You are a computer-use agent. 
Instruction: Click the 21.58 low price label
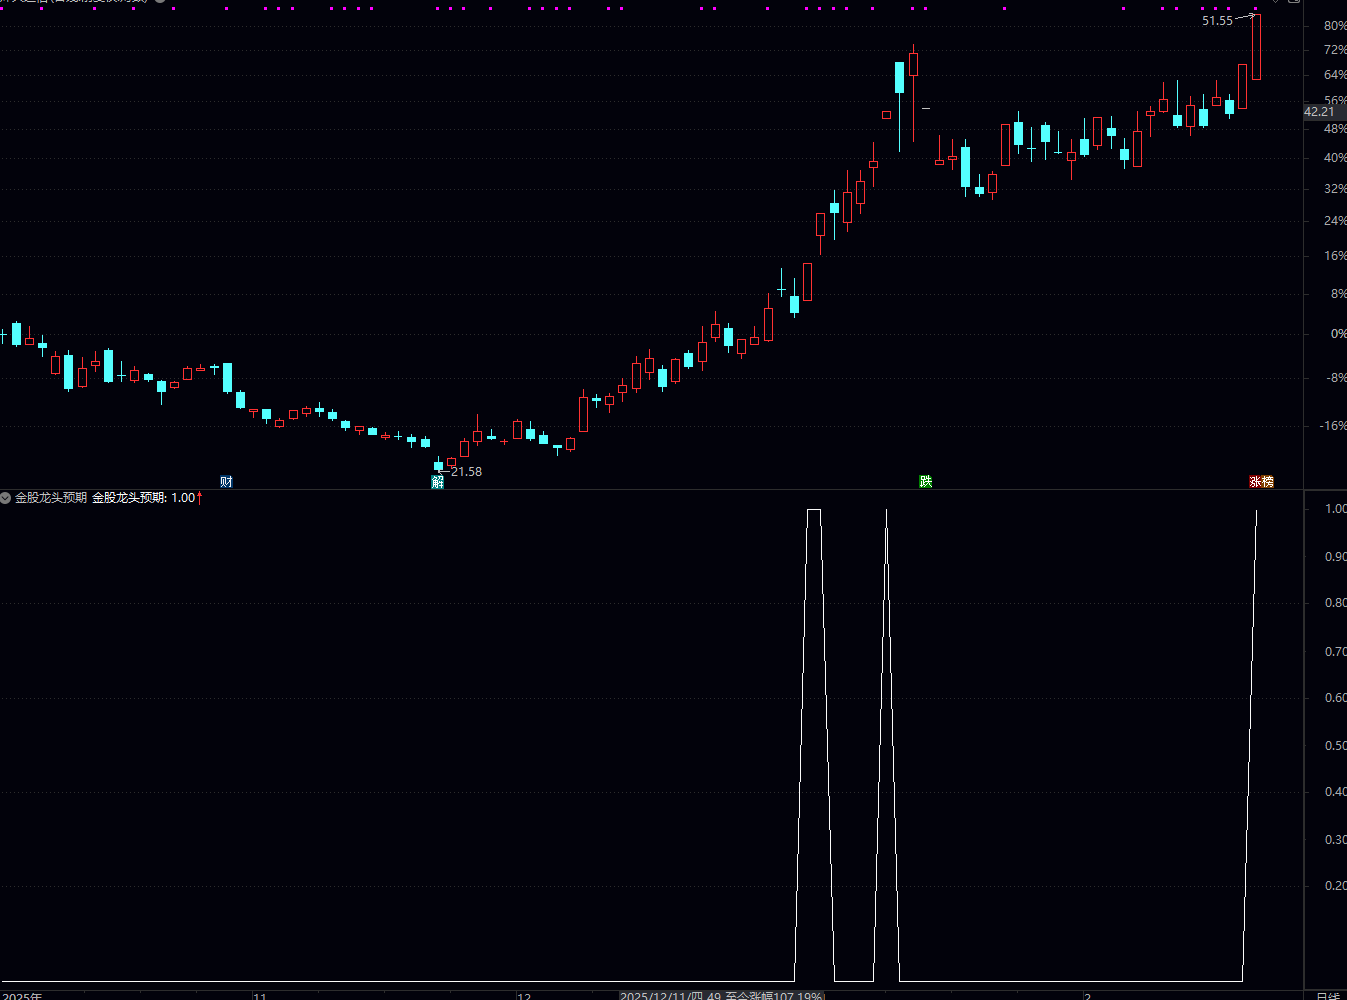click(x=466, y=472)
